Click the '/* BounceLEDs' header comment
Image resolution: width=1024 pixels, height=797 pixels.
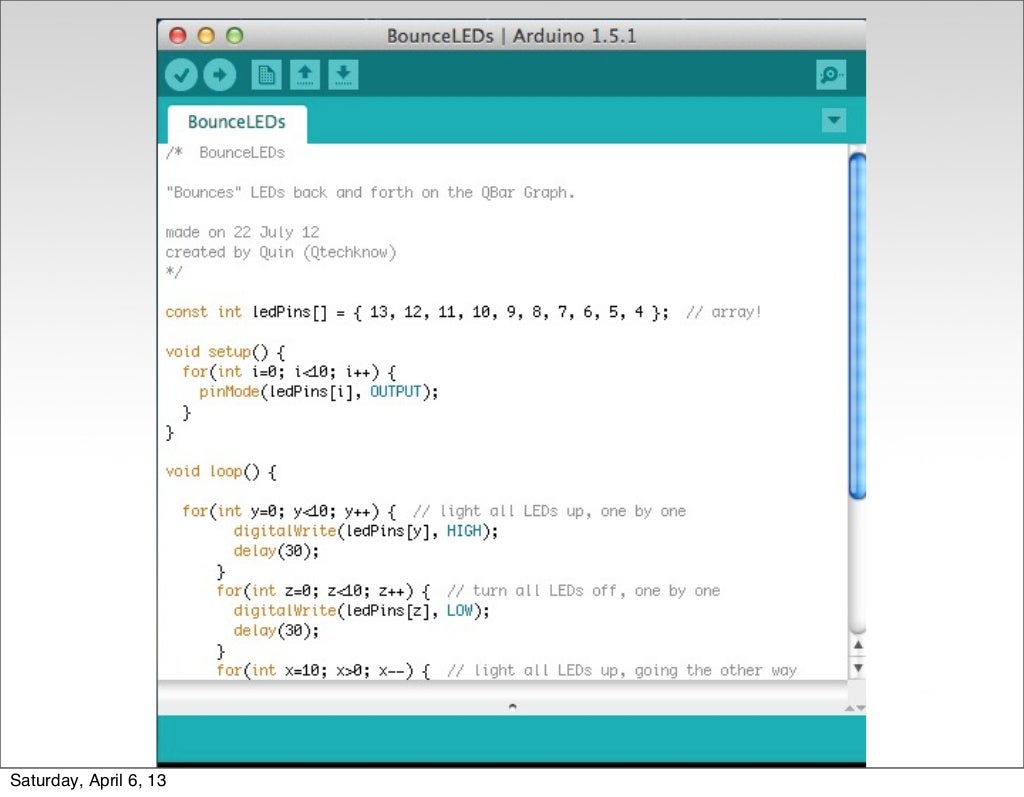pos(225,153)
